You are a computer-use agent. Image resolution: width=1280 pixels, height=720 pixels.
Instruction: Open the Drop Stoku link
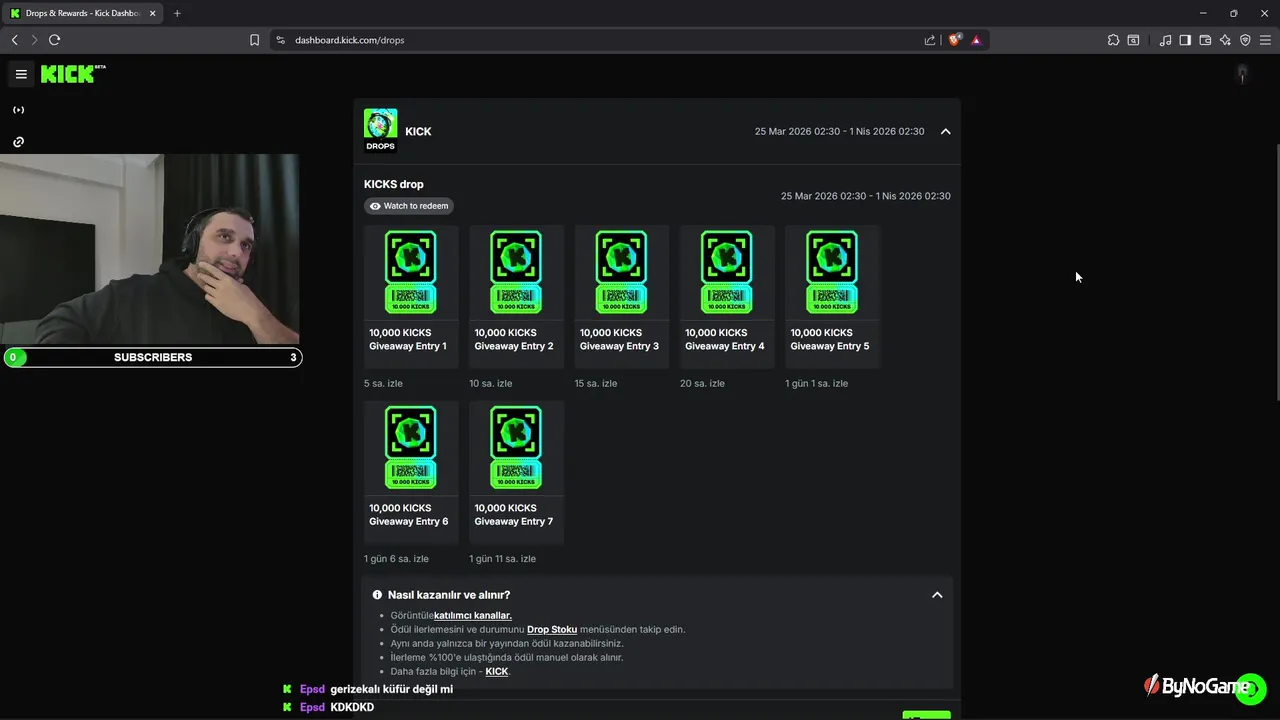tap(552, 630)
